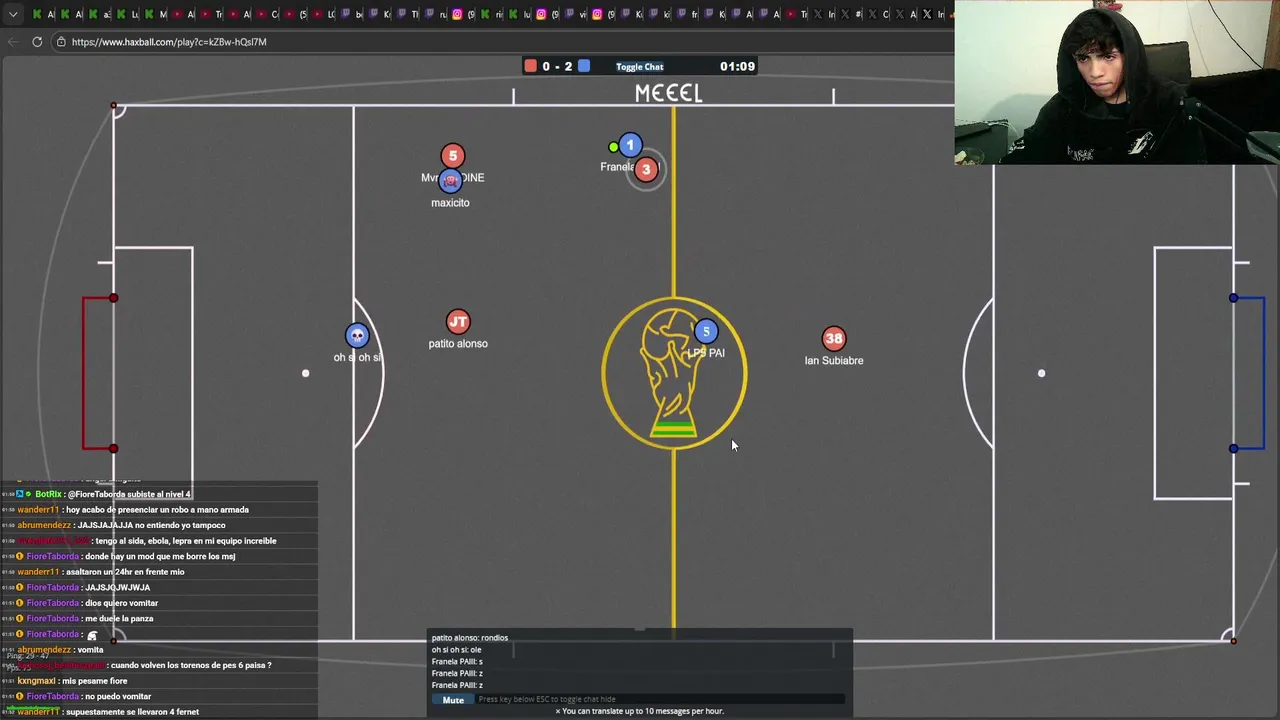Viewport: 1280px width, 720px height.
Task: View site information icon beside the URL
Action: coord(61,42)
